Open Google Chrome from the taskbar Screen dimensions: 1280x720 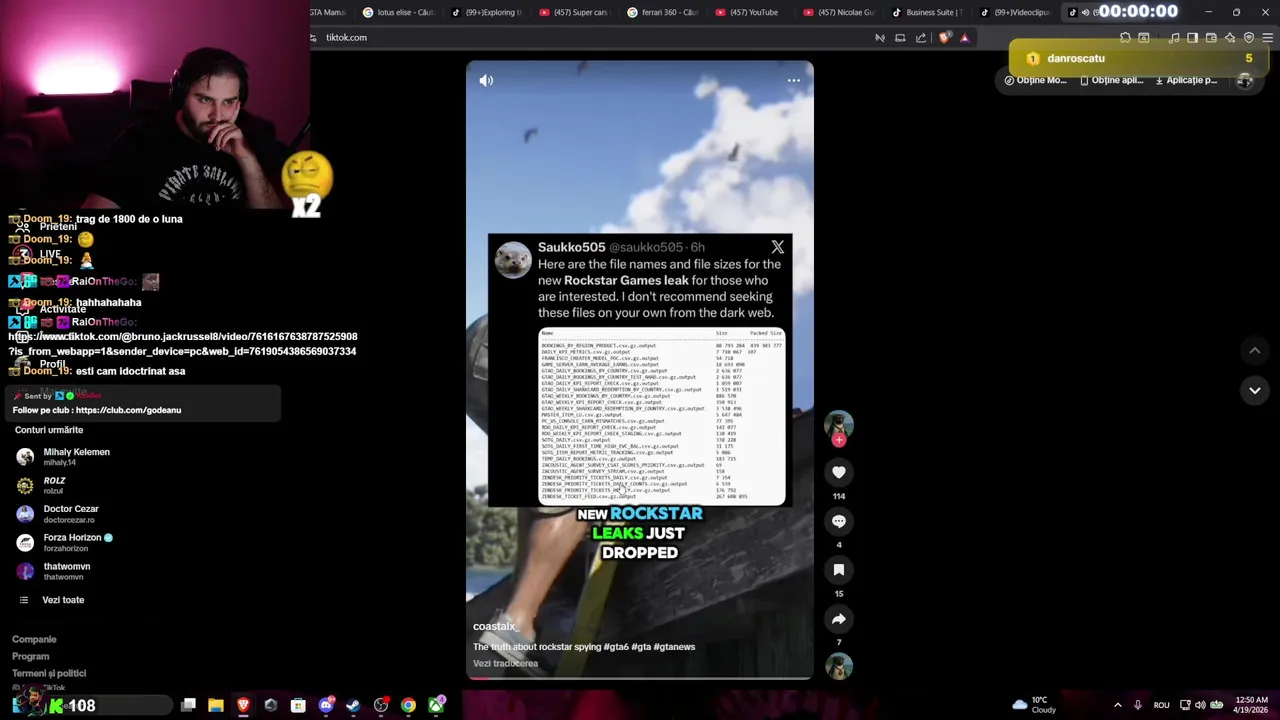tap(408, 705)
